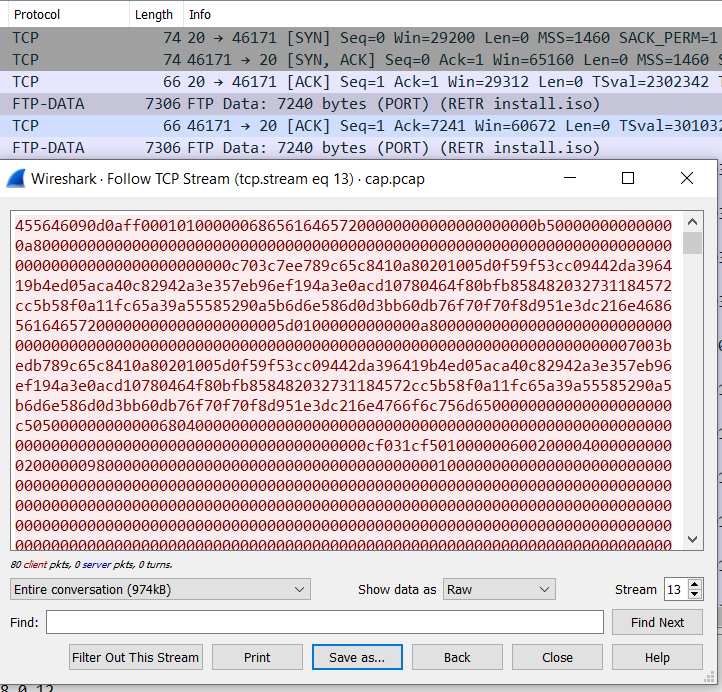Screen dimensions: 722x692
Task: Click into the Find text input field
Action: [325, 622]
